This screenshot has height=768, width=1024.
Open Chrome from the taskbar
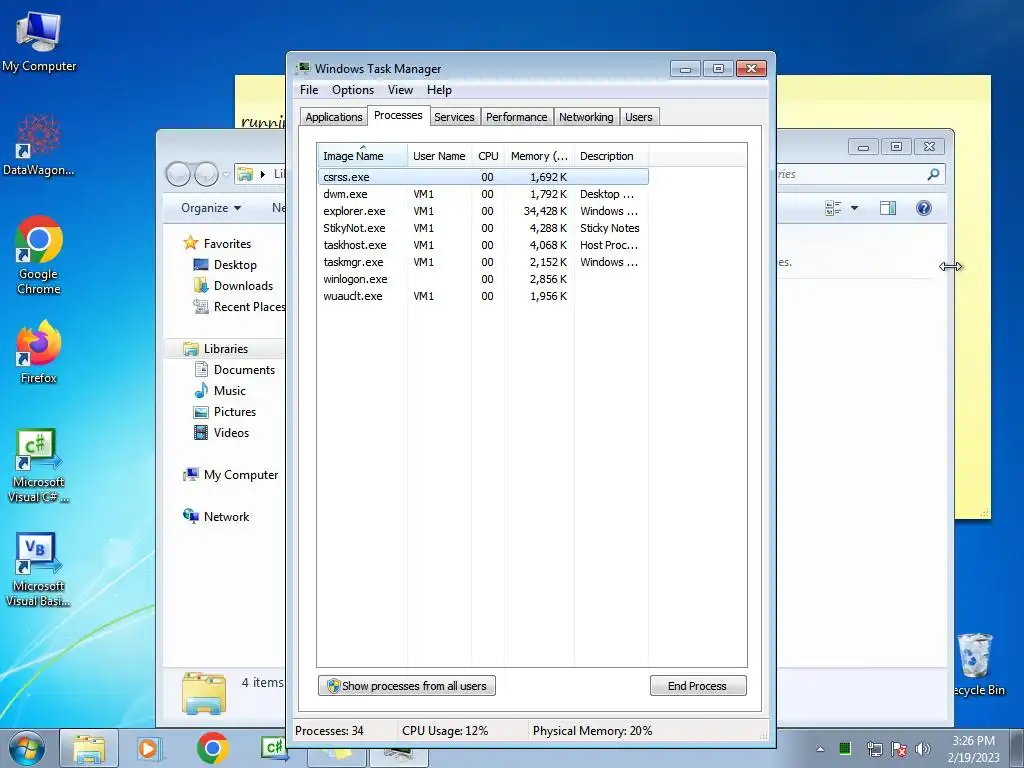pyautogui.click(x=212, y=748)
